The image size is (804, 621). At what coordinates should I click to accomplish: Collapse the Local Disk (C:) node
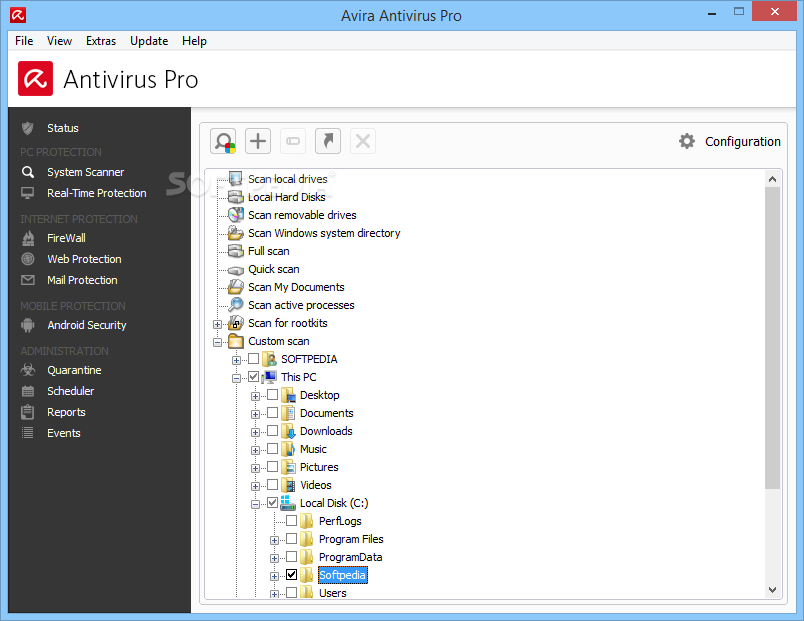tap(255, 505)
